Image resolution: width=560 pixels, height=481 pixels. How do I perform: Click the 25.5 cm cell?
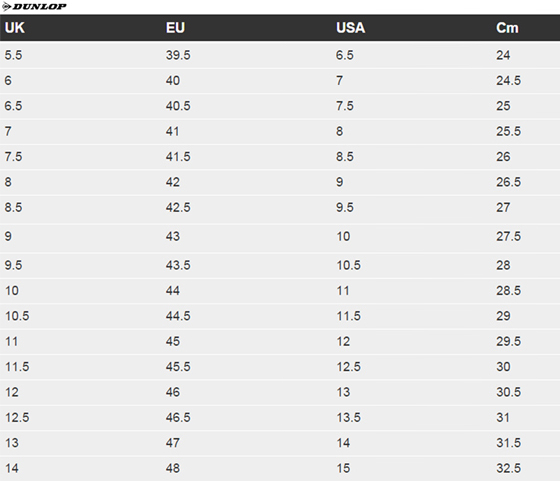(x=508, y=131)
